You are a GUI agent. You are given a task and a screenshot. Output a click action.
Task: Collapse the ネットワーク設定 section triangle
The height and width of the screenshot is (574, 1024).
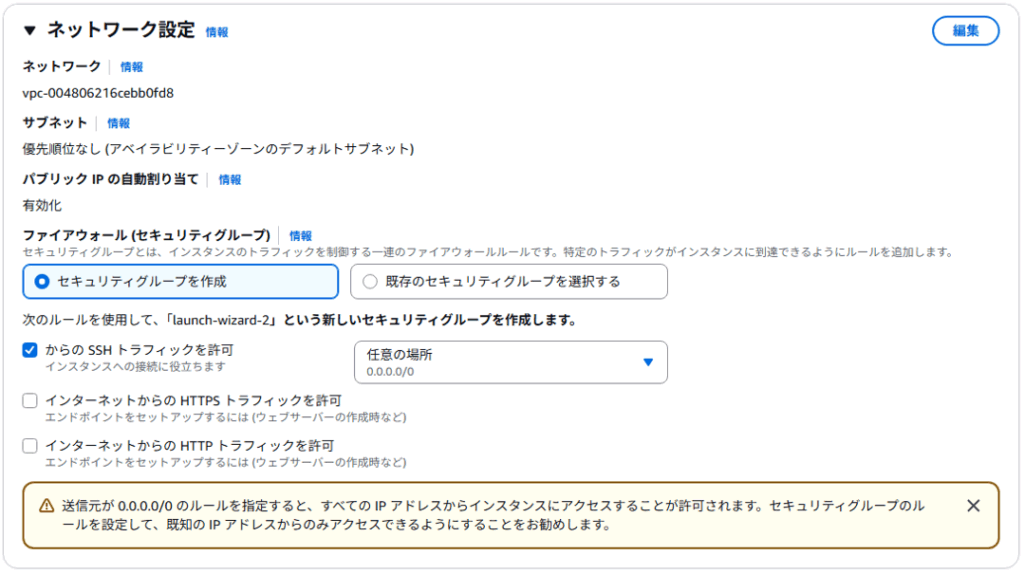tap(29, 31)
